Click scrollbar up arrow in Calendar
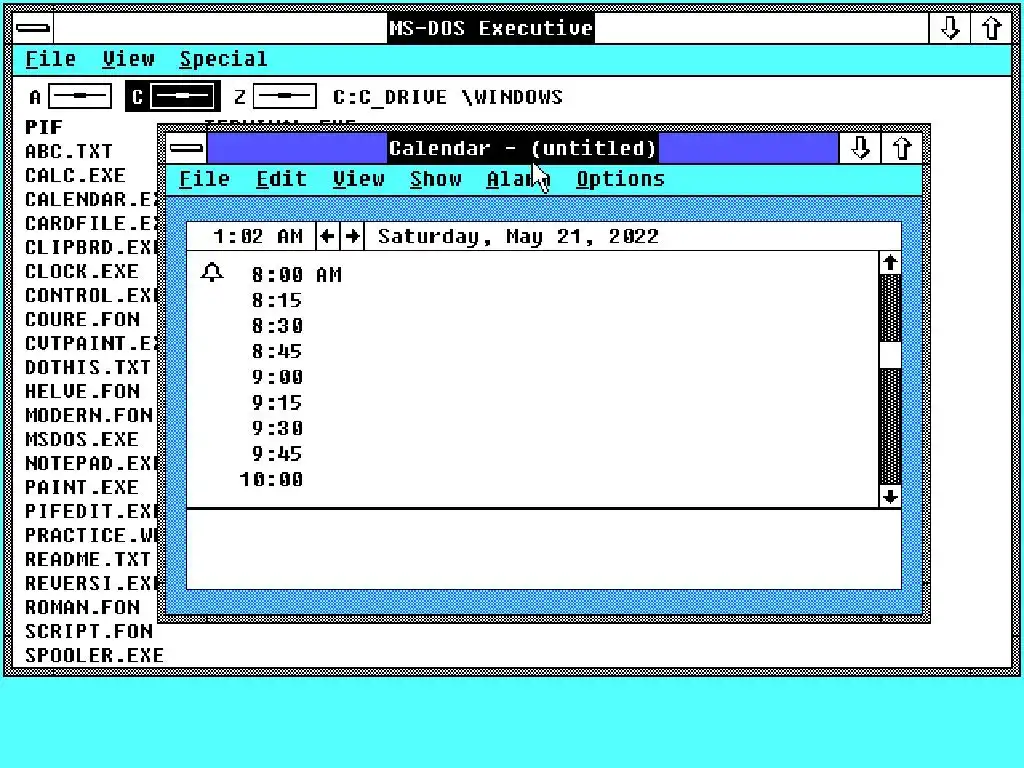The height and width of the screenshot is (768, 1024). coord(890,263)
